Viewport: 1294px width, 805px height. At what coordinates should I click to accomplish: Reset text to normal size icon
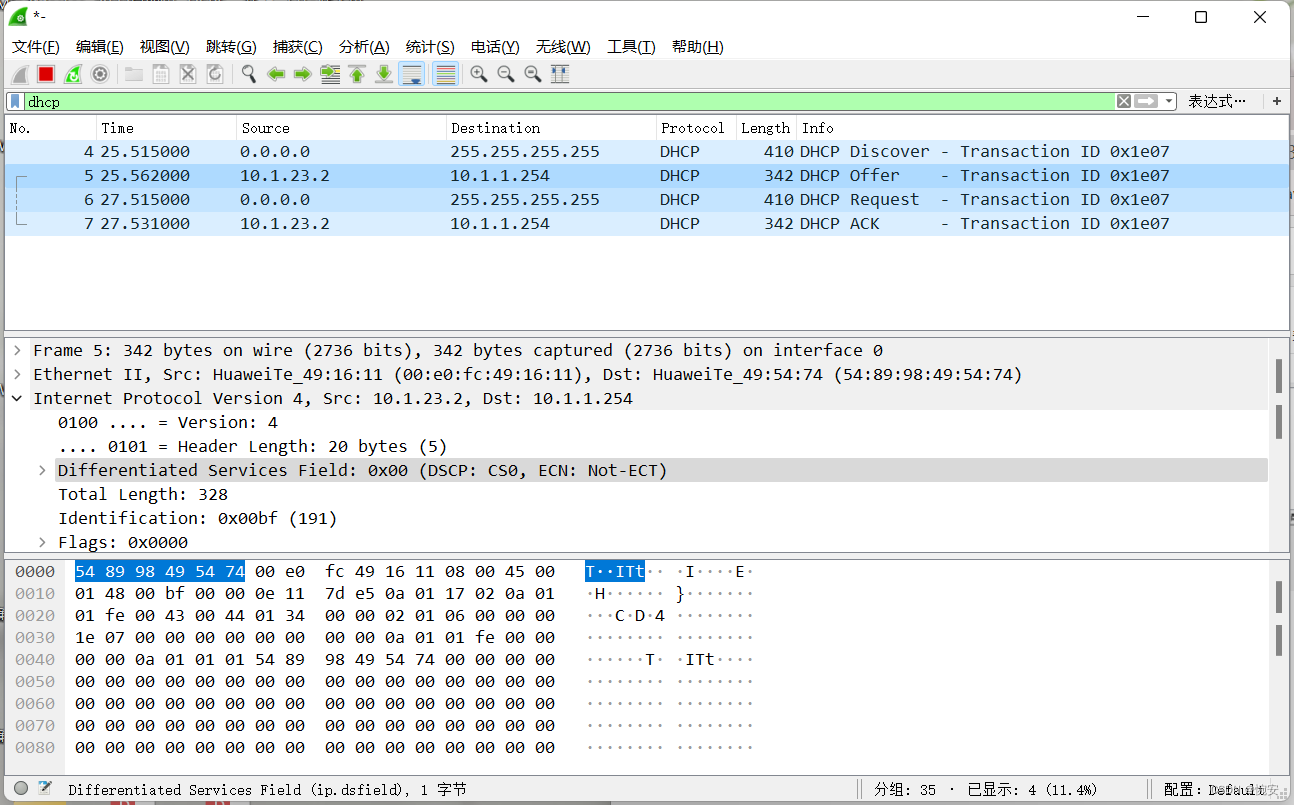coord(533,74)
